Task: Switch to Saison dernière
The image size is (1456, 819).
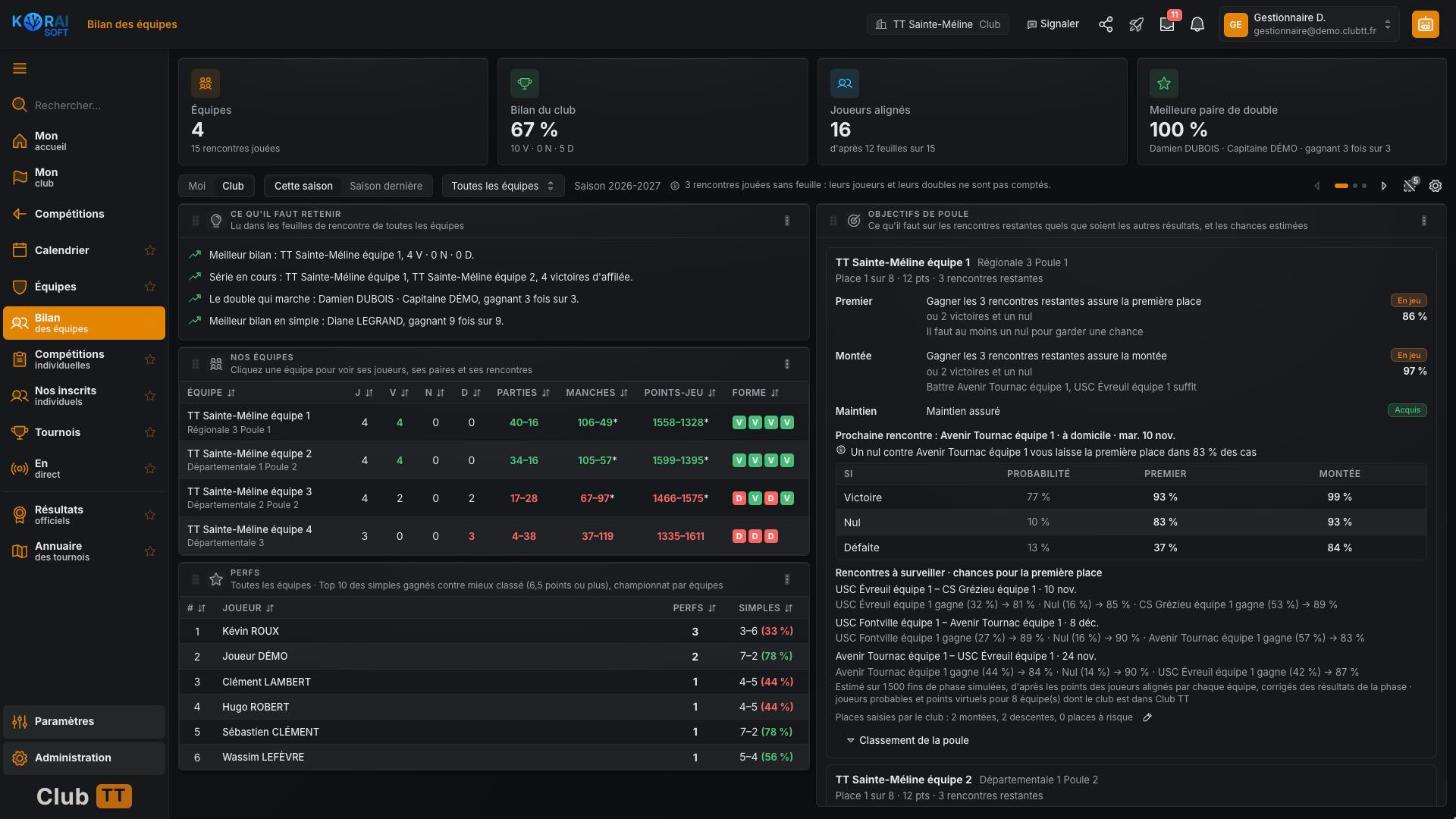Action: (385, 186)
